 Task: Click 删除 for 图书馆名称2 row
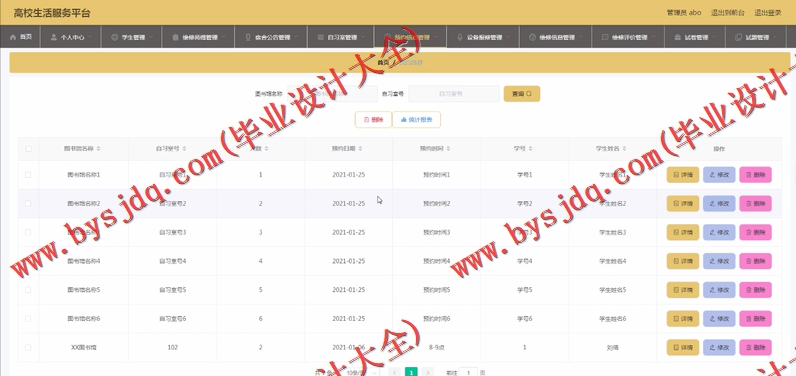coord(755,203)
